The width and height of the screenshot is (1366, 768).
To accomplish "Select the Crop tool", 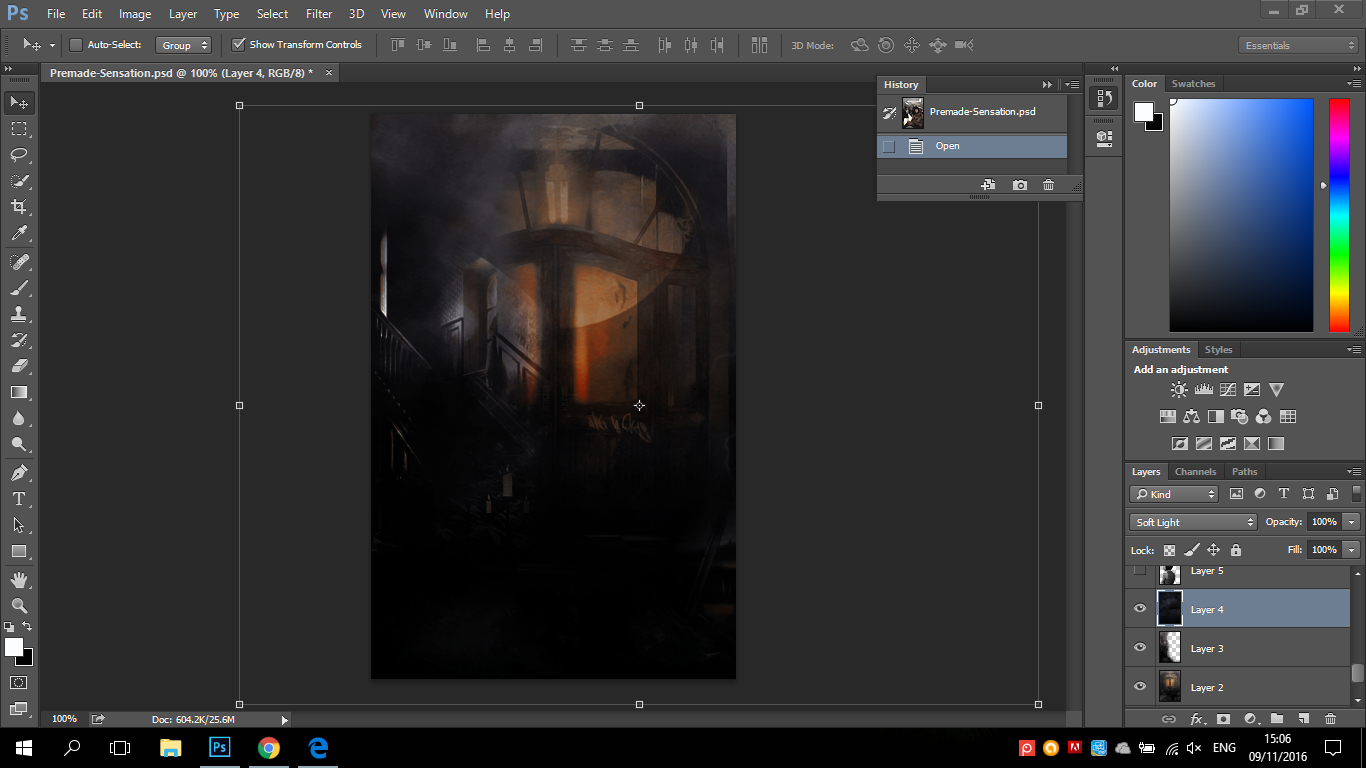I will coord(19,207).
